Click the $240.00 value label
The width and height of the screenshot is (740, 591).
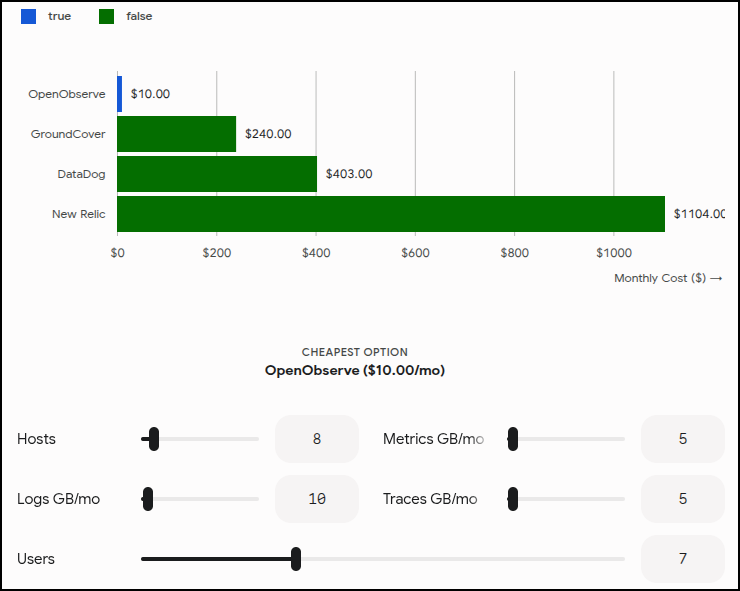click(x=268, y=134)
